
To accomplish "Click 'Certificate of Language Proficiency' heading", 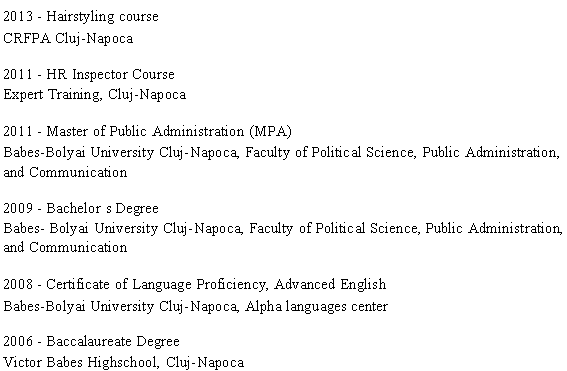I will (157, 285).
